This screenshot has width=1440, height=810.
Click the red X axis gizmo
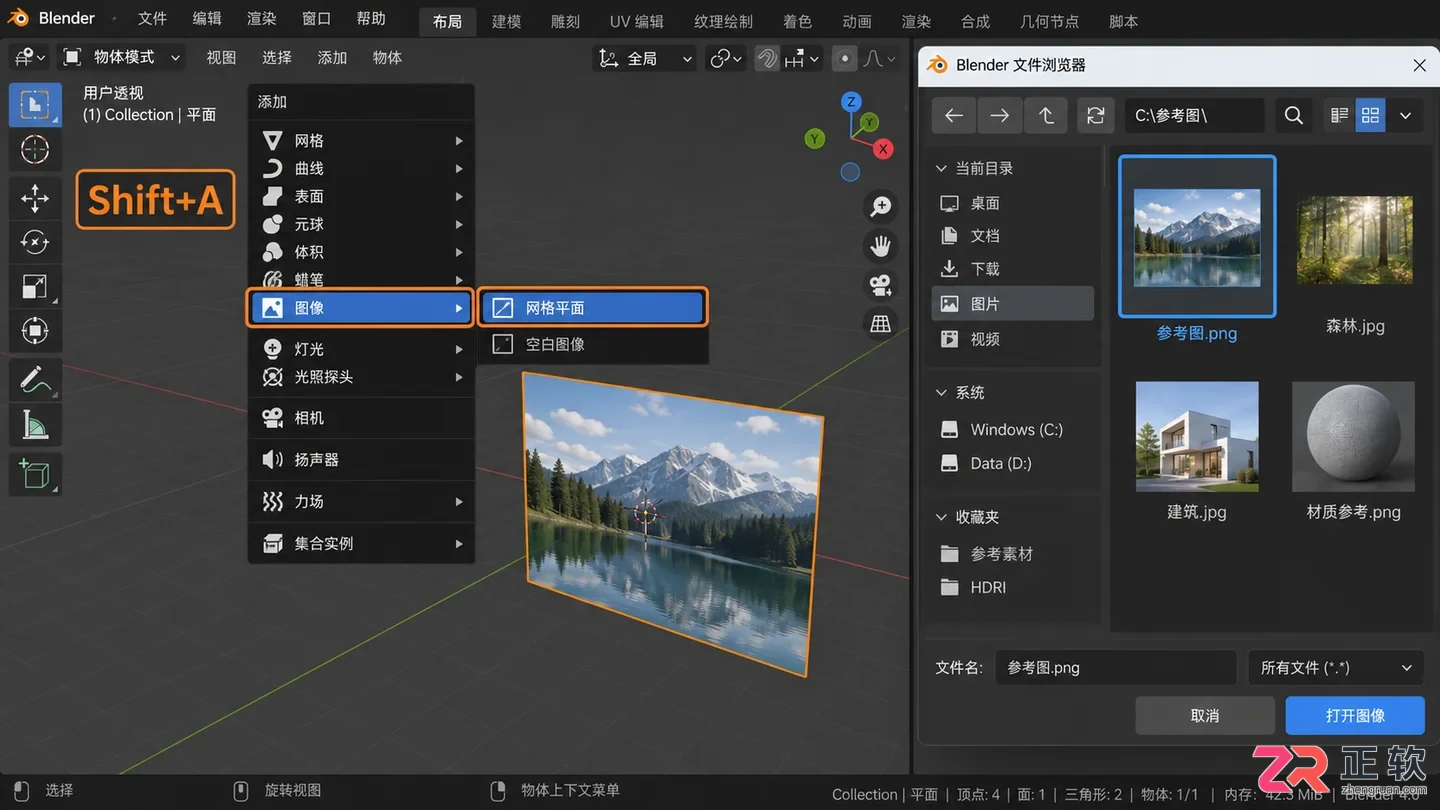click(883, 149)
